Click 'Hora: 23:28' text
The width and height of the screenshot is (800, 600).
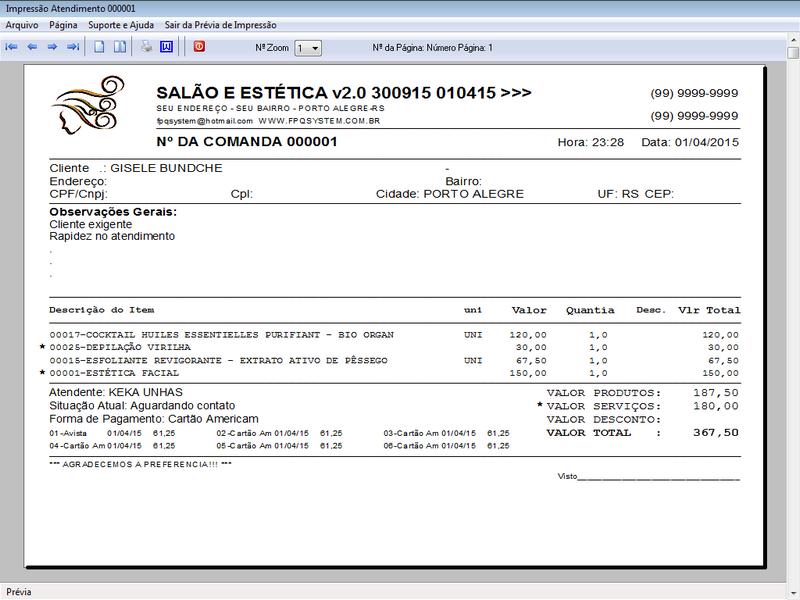(590, 142)
